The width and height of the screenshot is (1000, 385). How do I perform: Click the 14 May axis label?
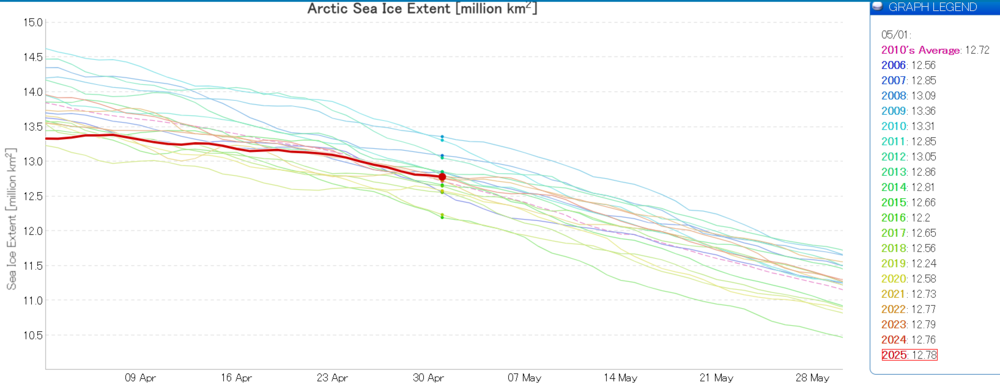pos(621,377)
